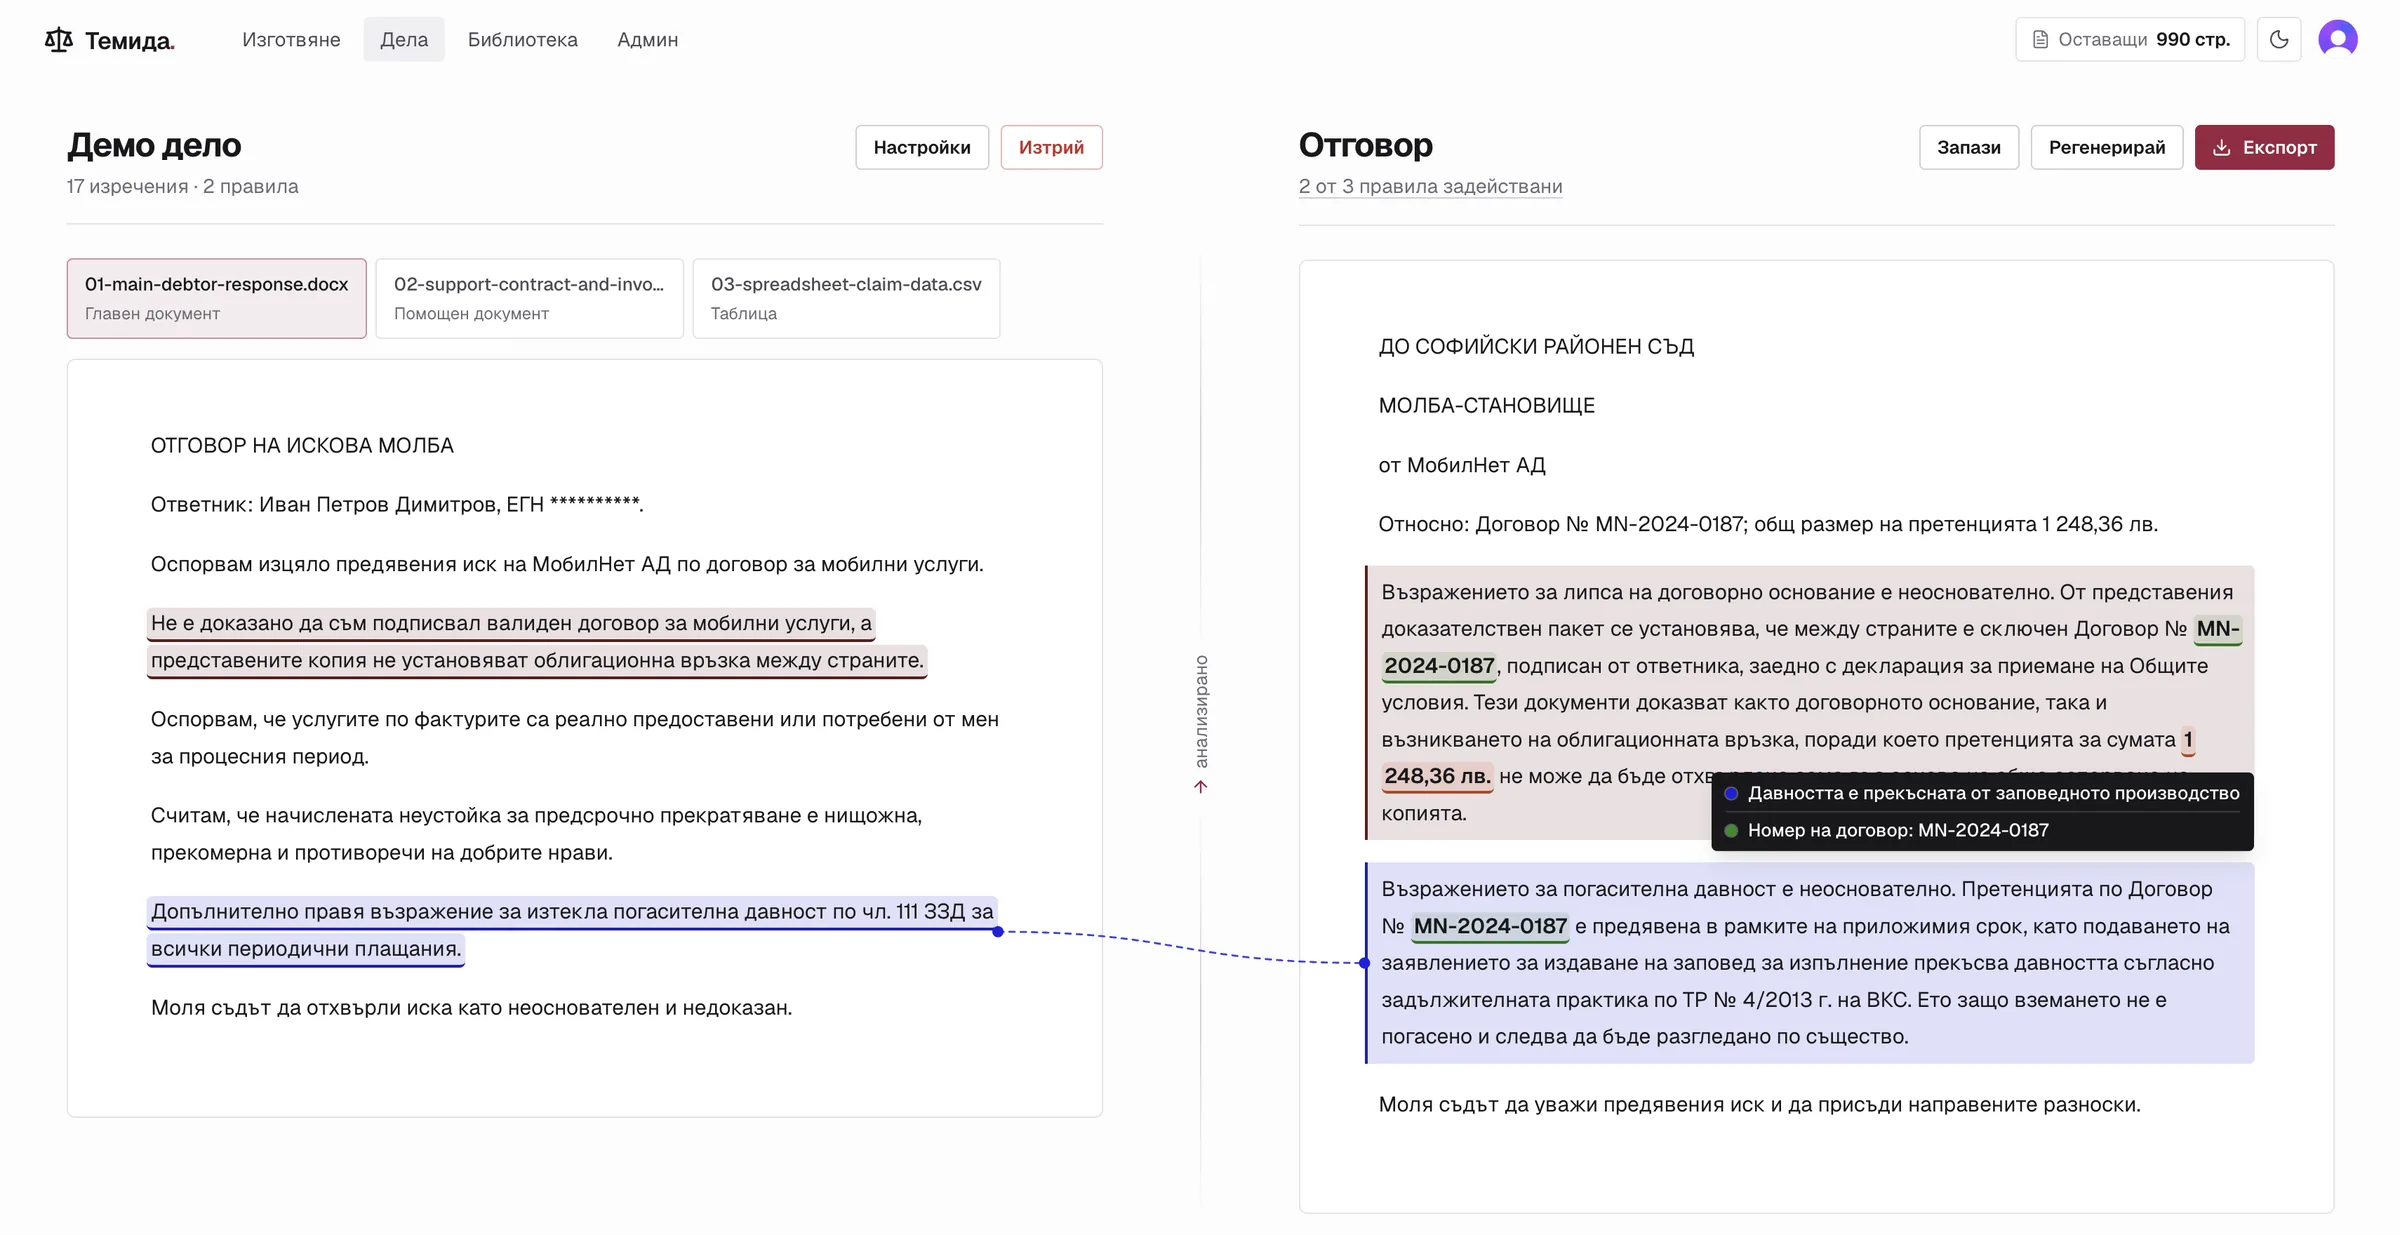Toggle dark mode moon icon

coord(2279,39)
